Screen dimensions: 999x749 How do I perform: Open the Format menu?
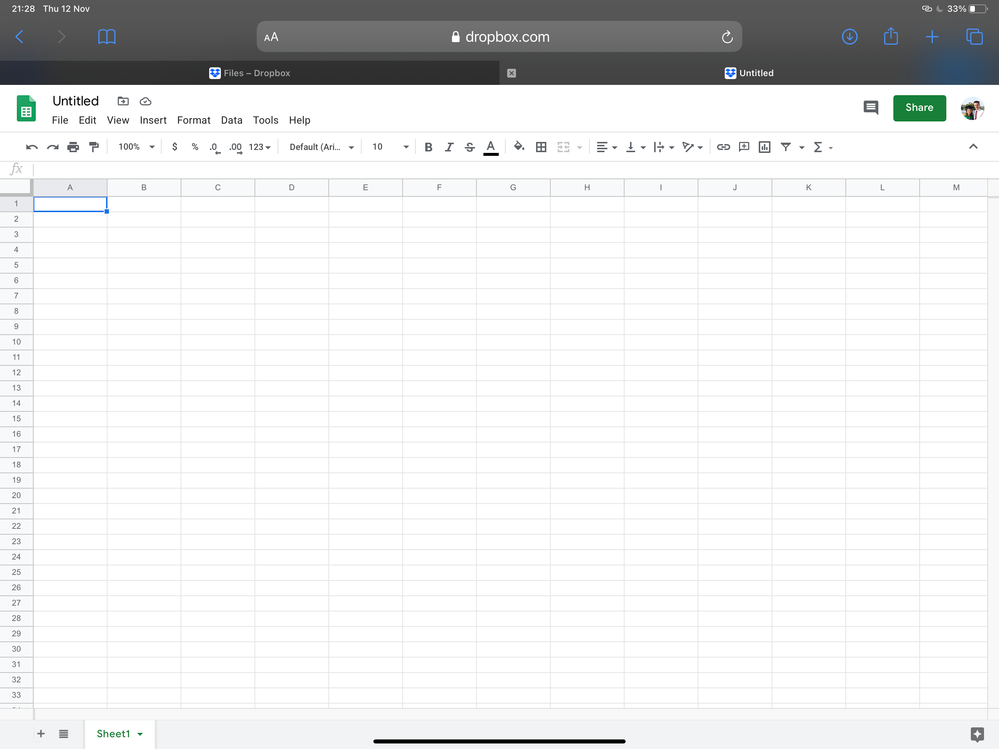coord(194,120)
